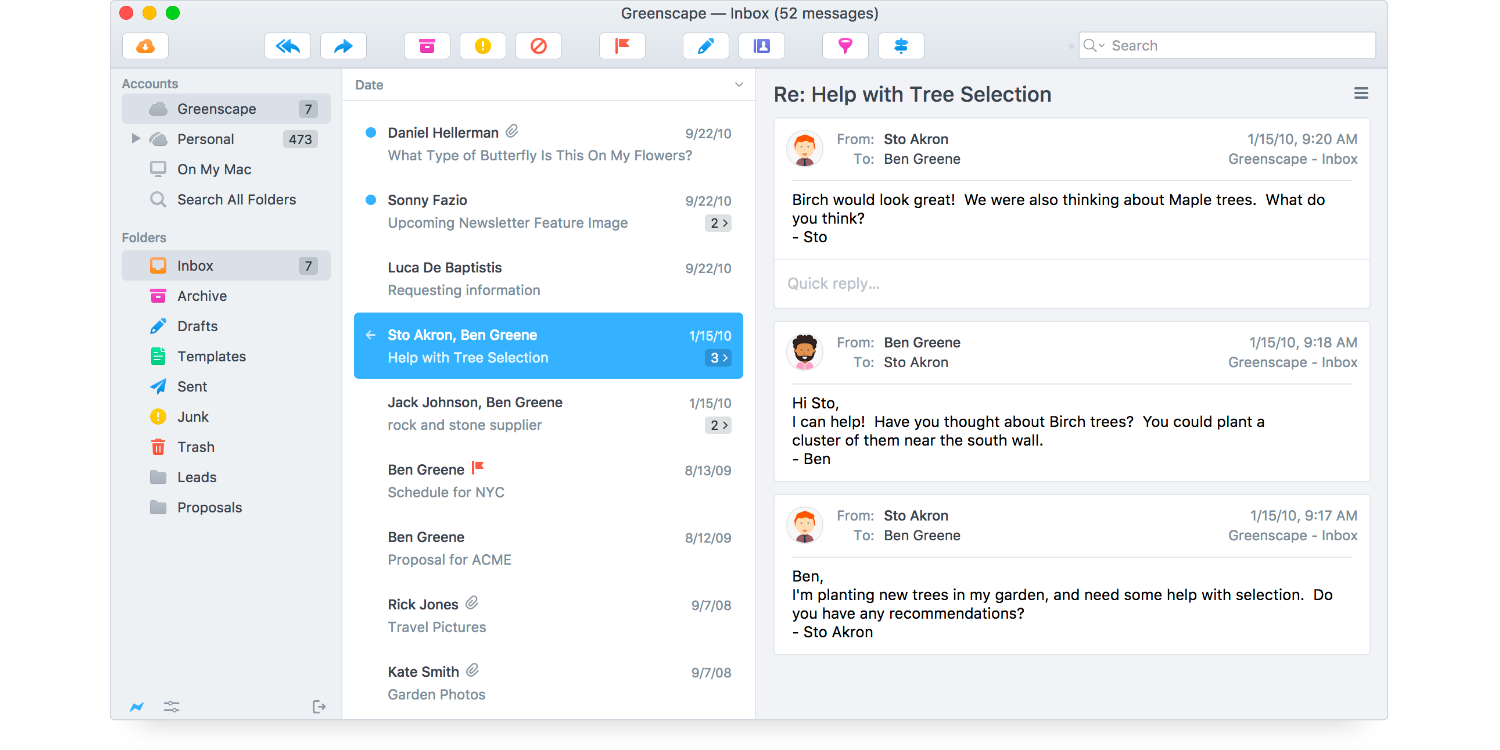The image size is (1500, 750).
Task: Open the Date sort order dropdown arrow
Action: click(739, 85)
